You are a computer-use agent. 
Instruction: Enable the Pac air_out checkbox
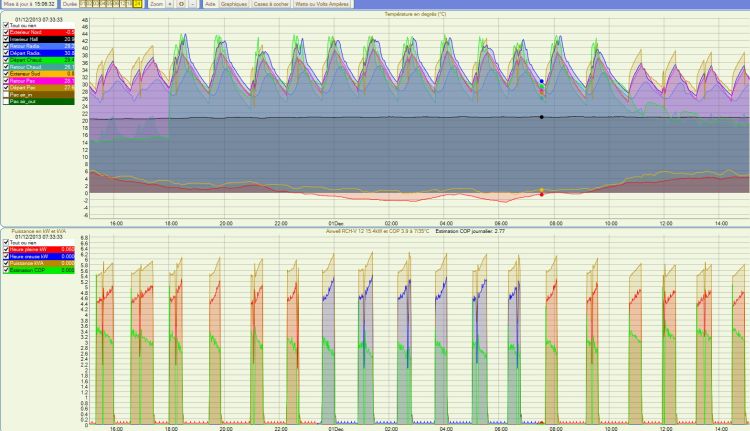click(5, 101)
